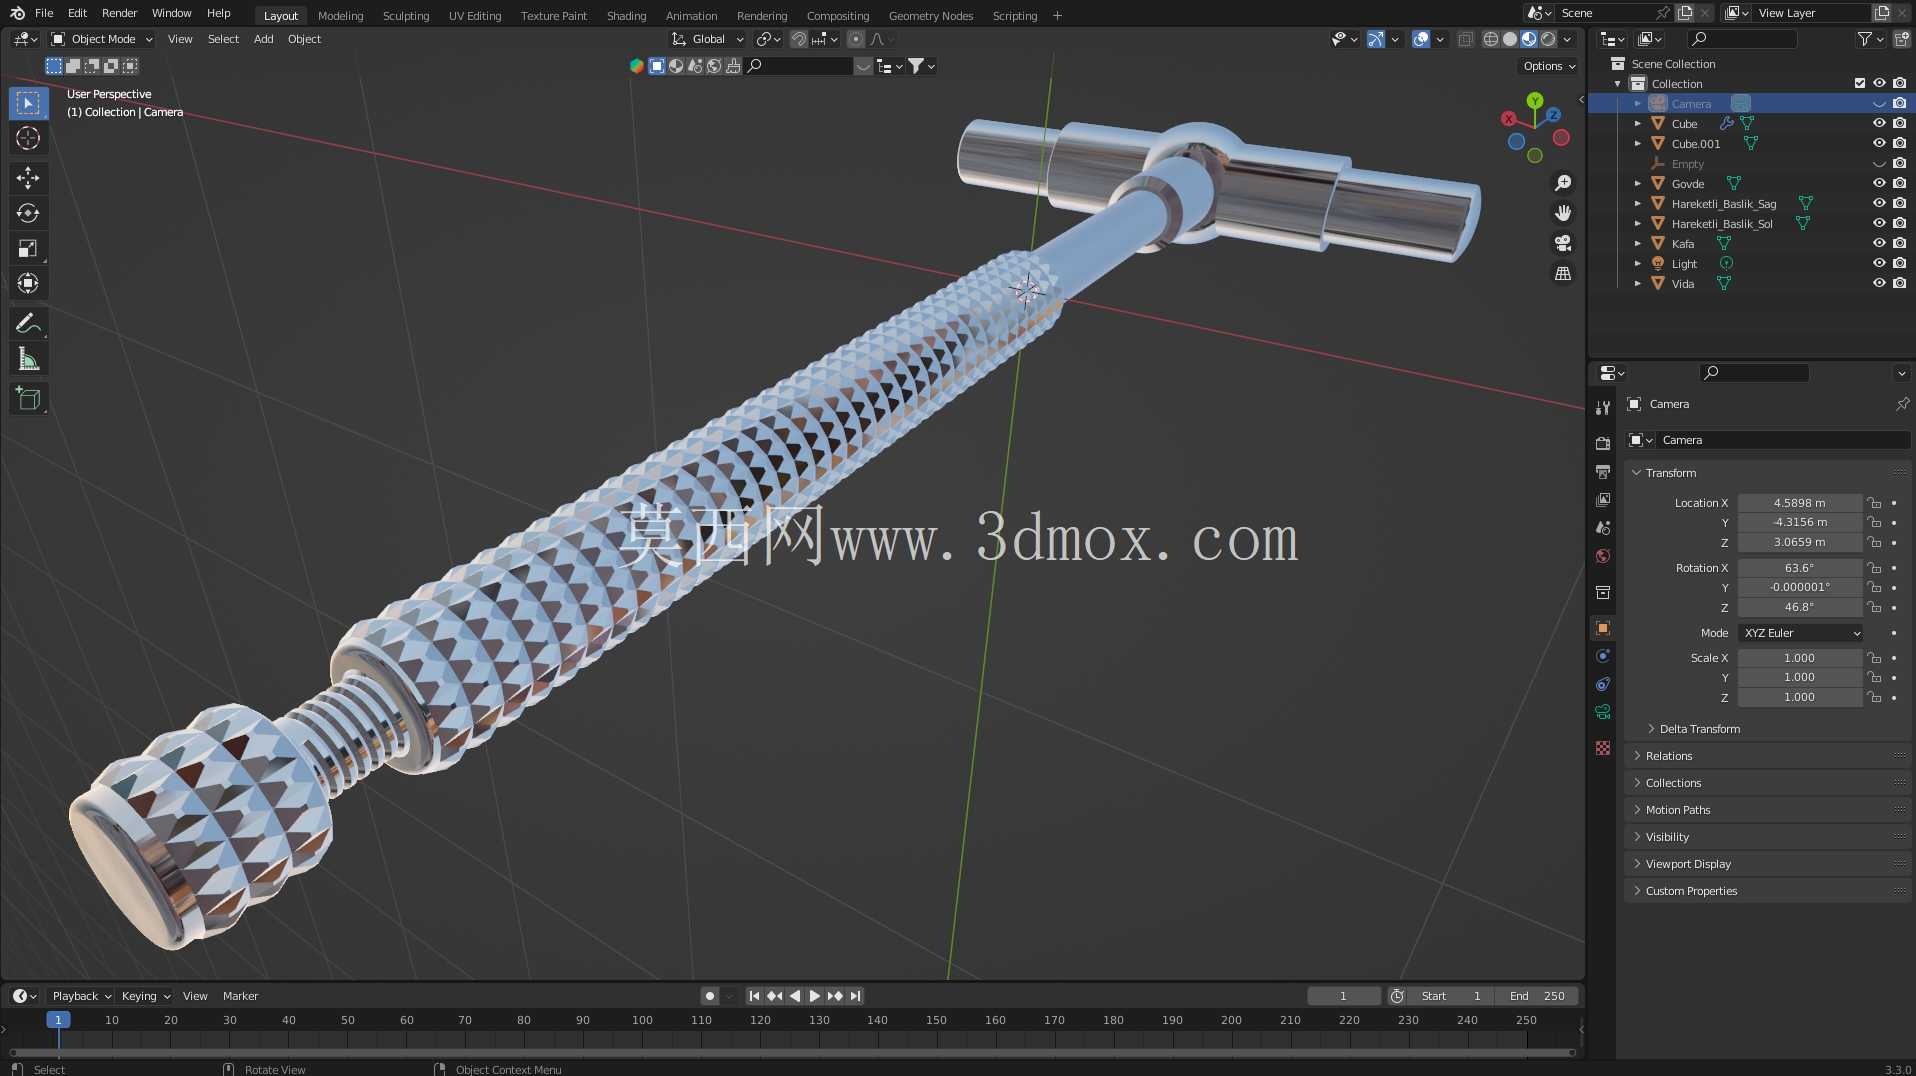
Task: Open the World properties tab
Action: [x=1603, y=556]
